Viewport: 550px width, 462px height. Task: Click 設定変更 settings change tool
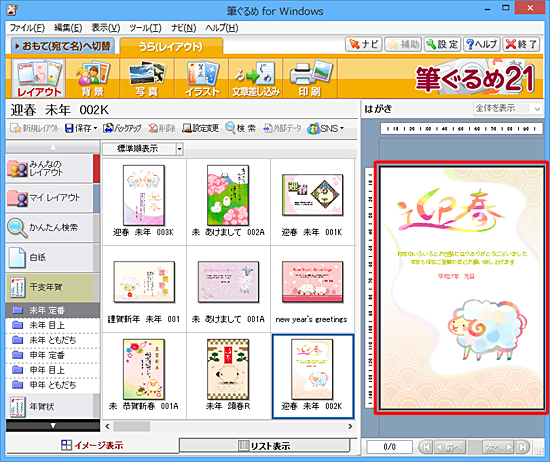tap(201, 128)
